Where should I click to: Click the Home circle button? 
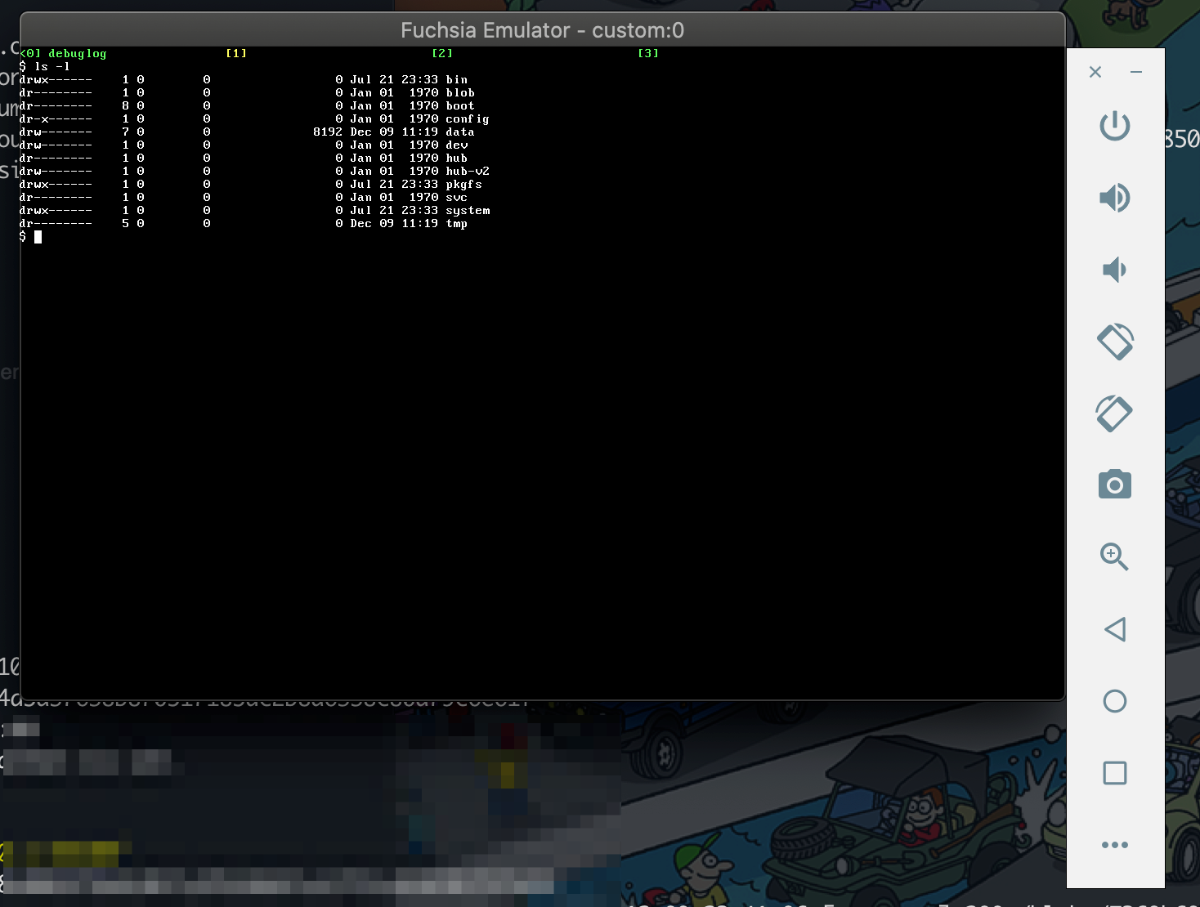pyautogui.click(x=1114, y=701)
